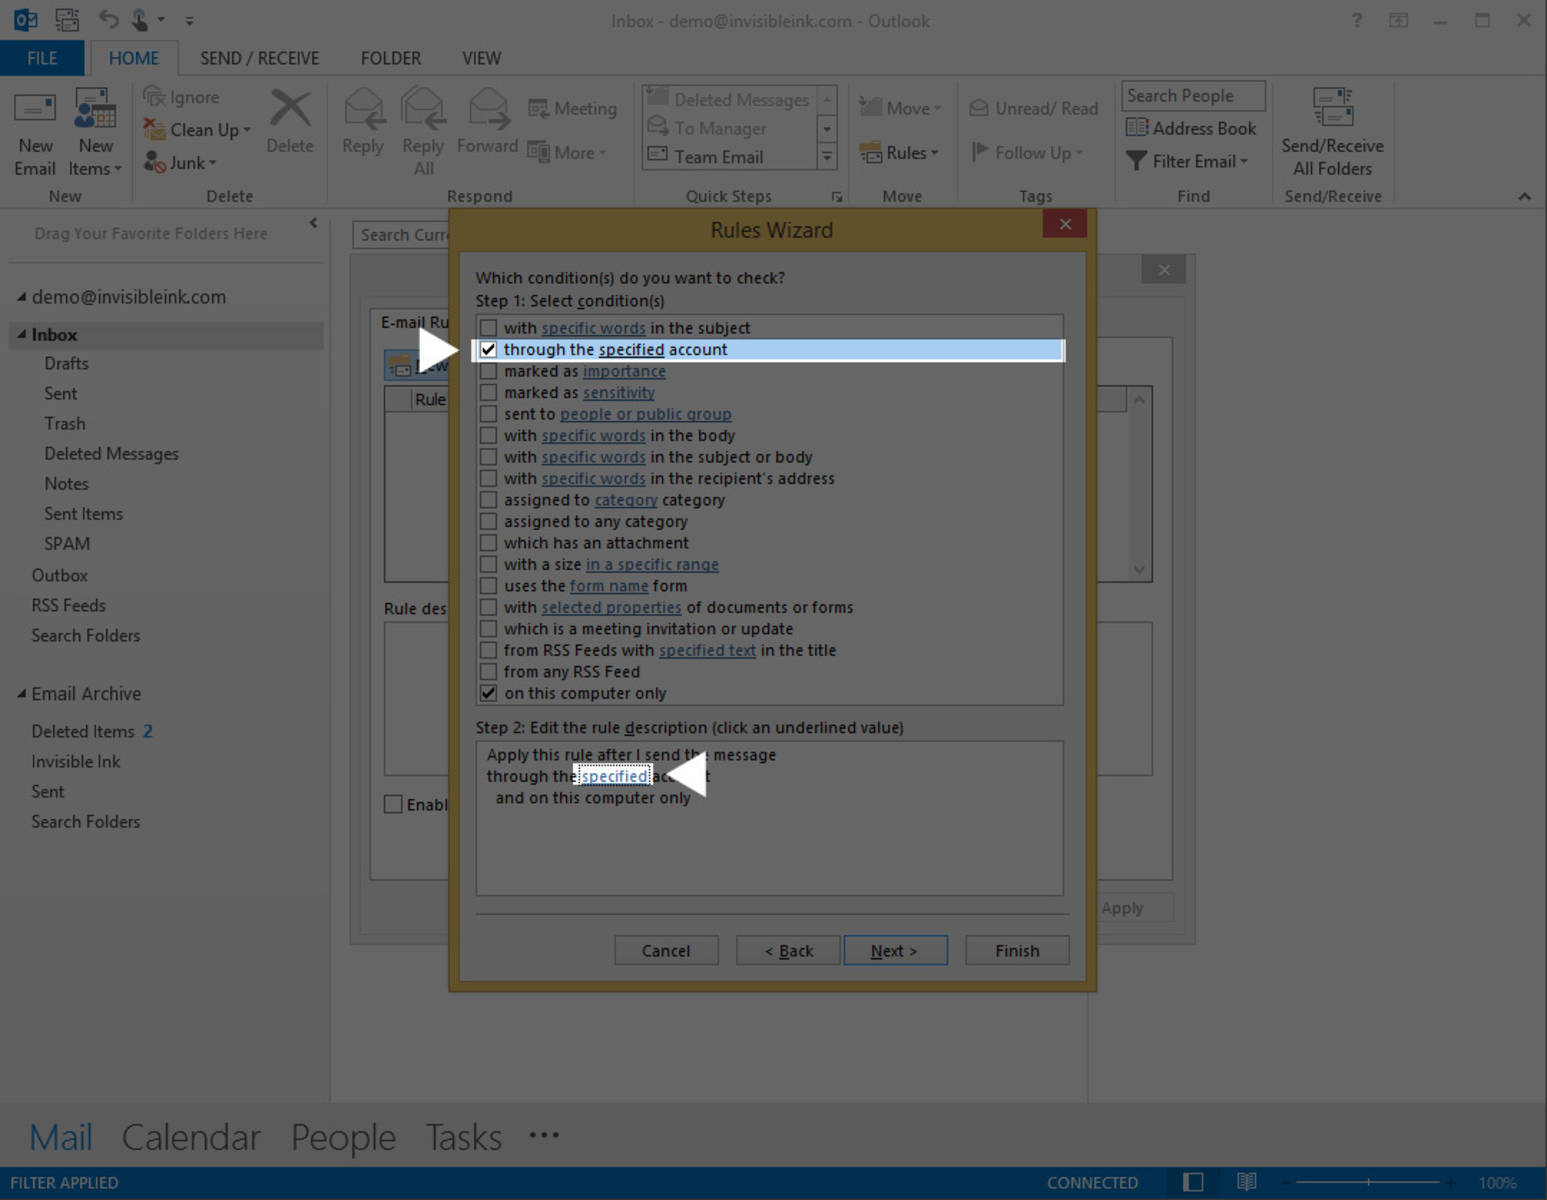Image resolution: width=1547 pixels, height=1200 pixels.
Task: Click the Search People field
Action: coord(1193,96)
